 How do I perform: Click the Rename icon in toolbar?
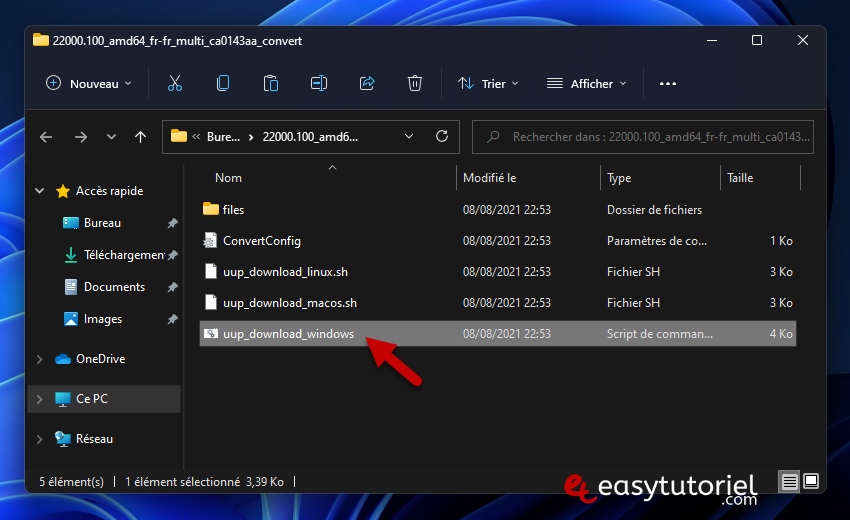tap(319, 84)
